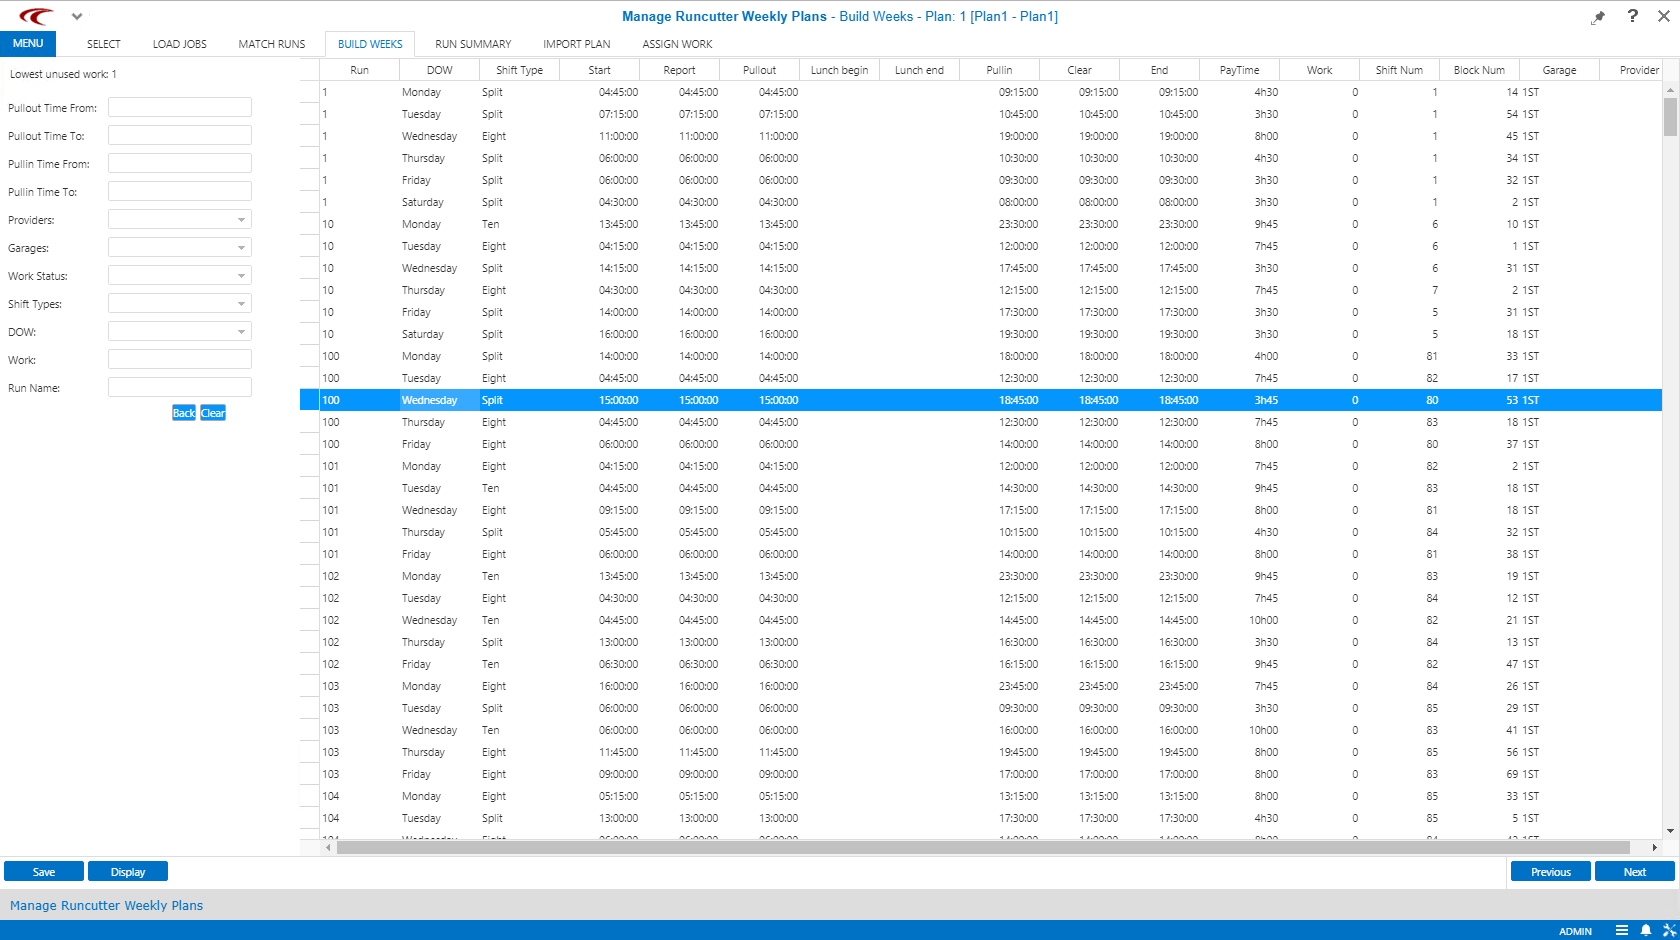Open the tools icon in the bottom-right corner
Screen dimensions: 1680x940
pos(1669,931)
